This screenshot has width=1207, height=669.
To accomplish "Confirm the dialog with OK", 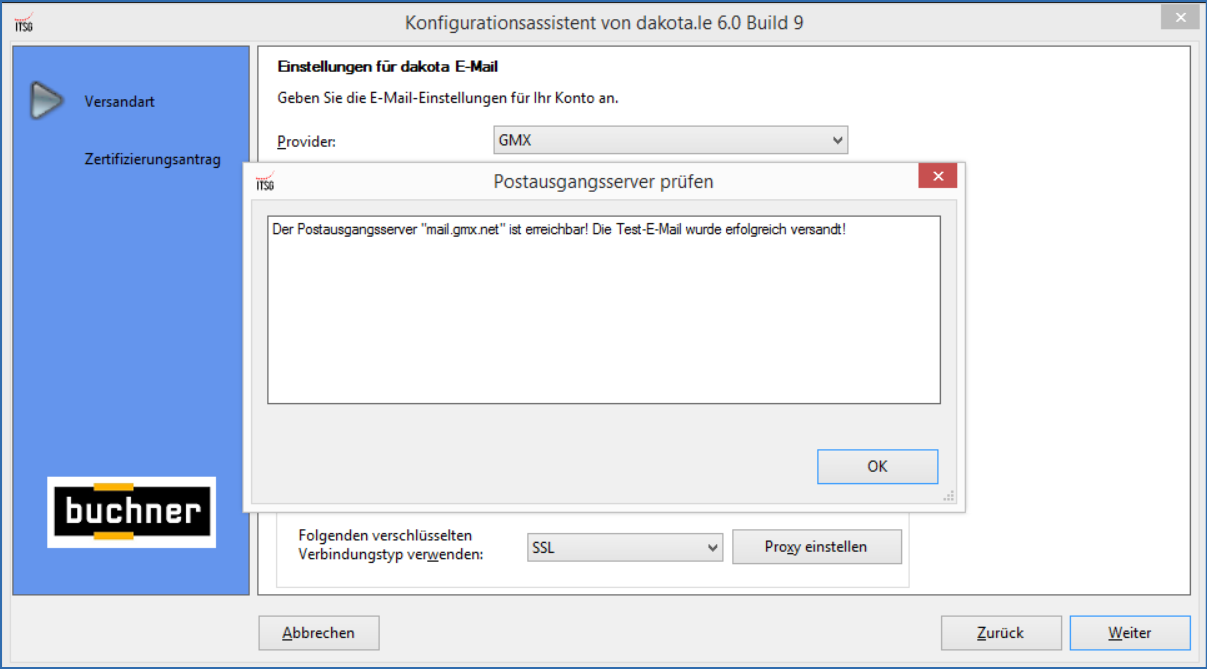I will coord(877,467).
